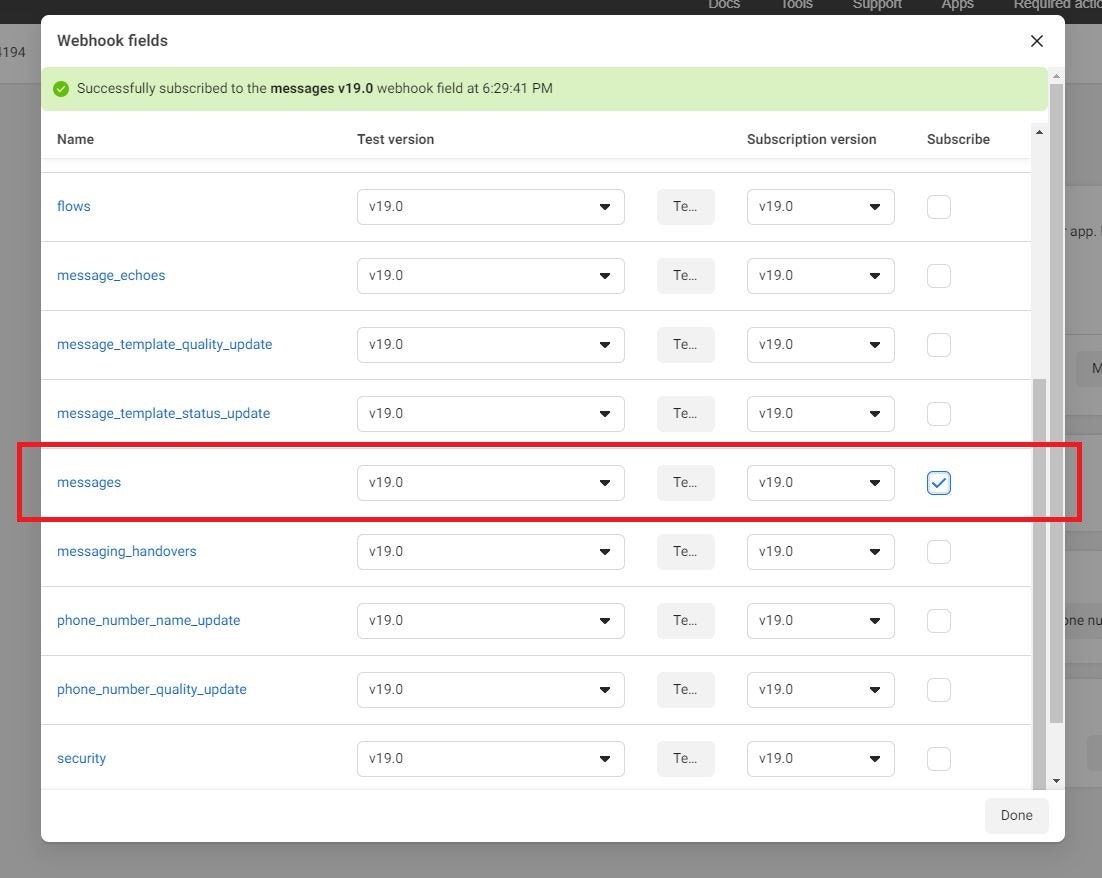The height and width of the screenshot is (878, 1102).
Task: Open the message_echoes field link
Action: tap(111, 275)
